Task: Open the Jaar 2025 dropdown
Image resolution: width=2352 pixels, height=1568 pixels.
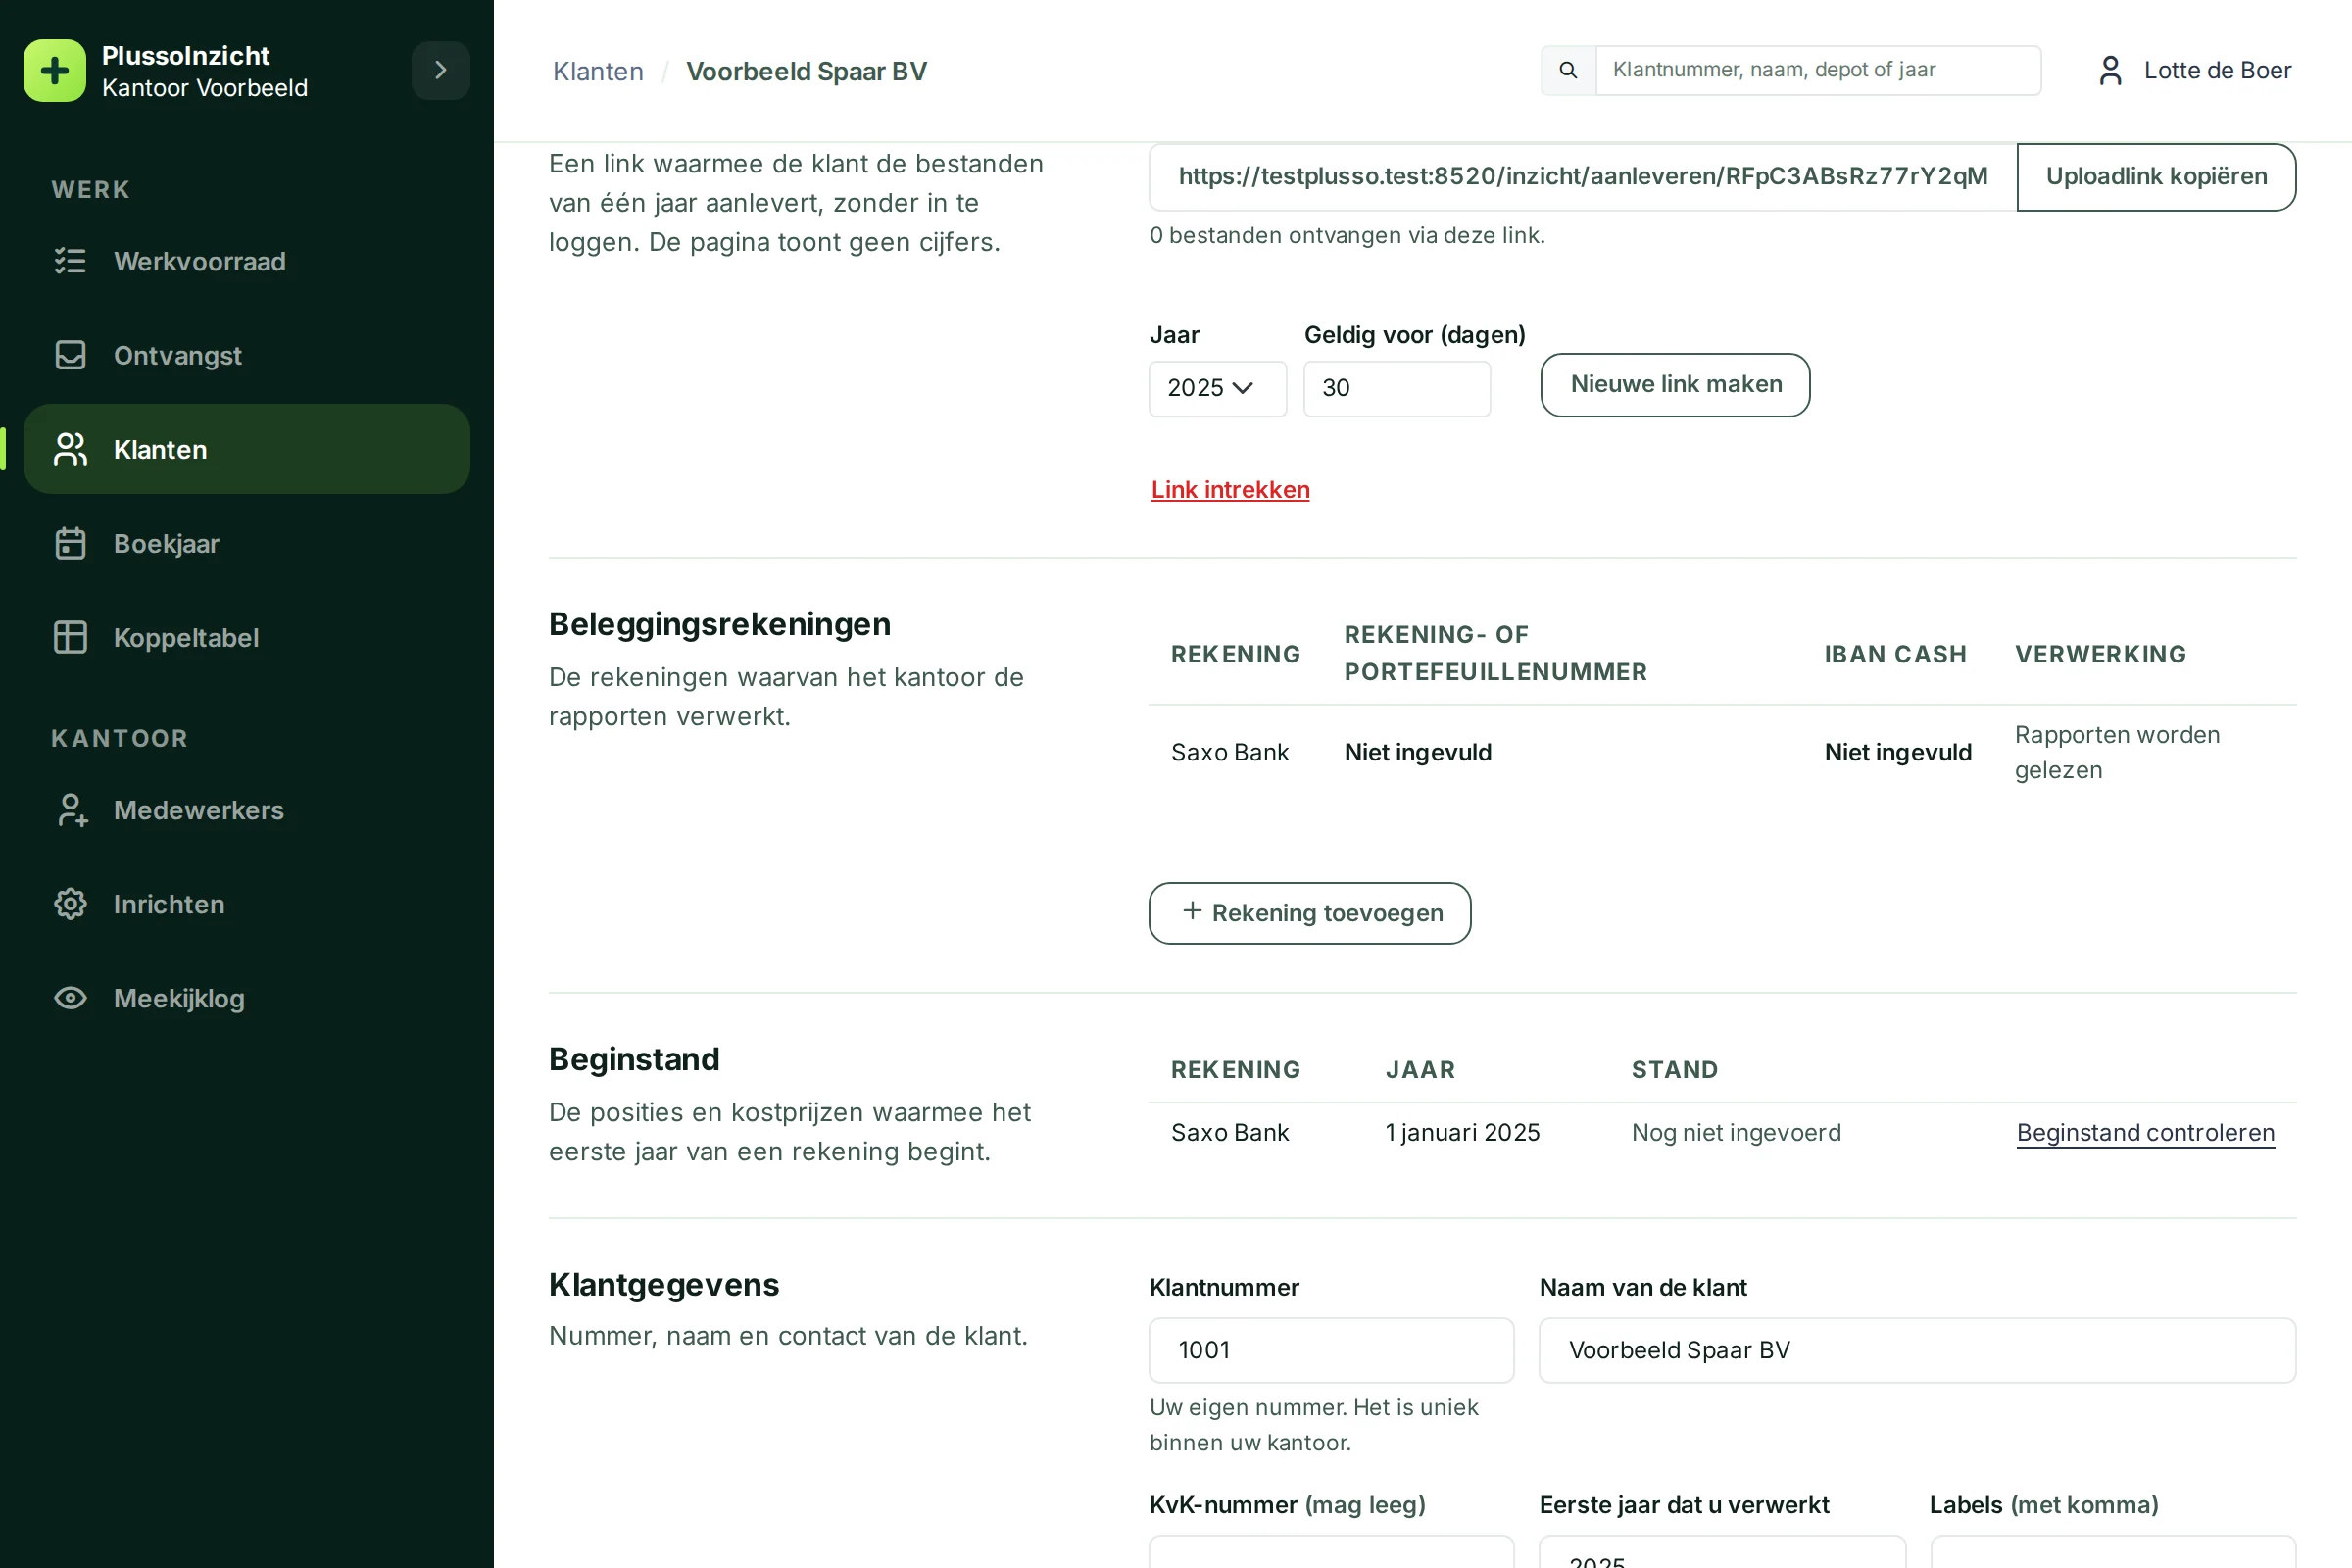Action: point(1217,388)
